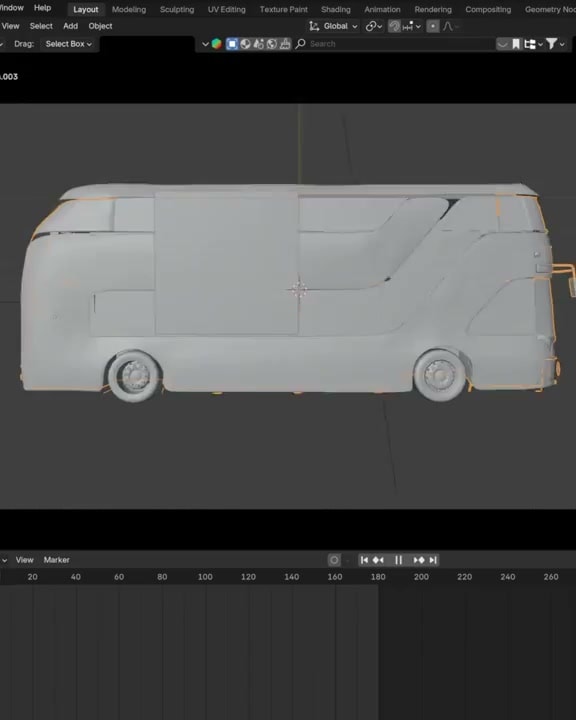
Task: Open Global transform orientation dropdown
Action: 335,26
